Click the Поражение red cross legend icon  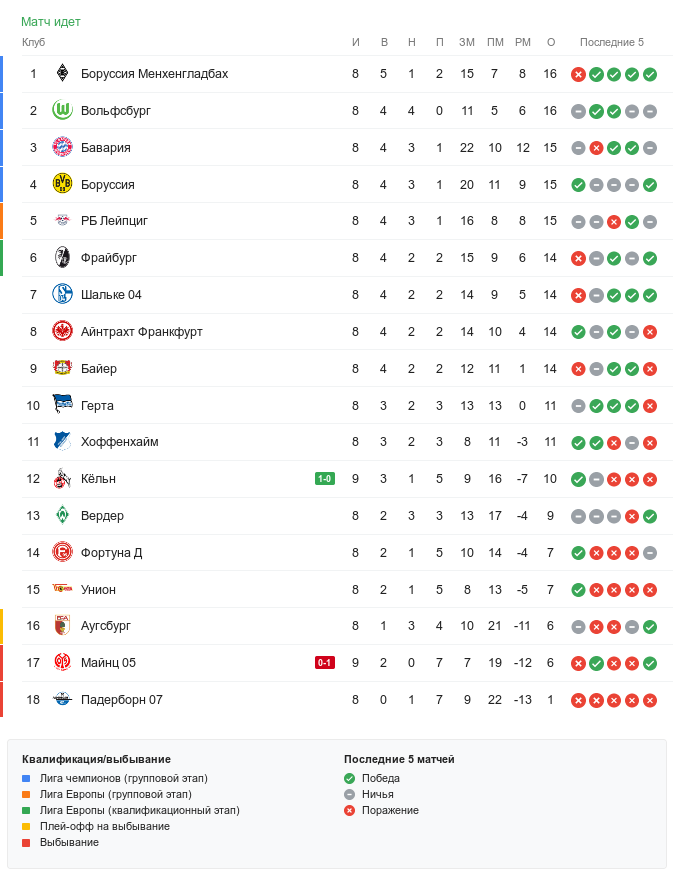click(x=350, y=810)
